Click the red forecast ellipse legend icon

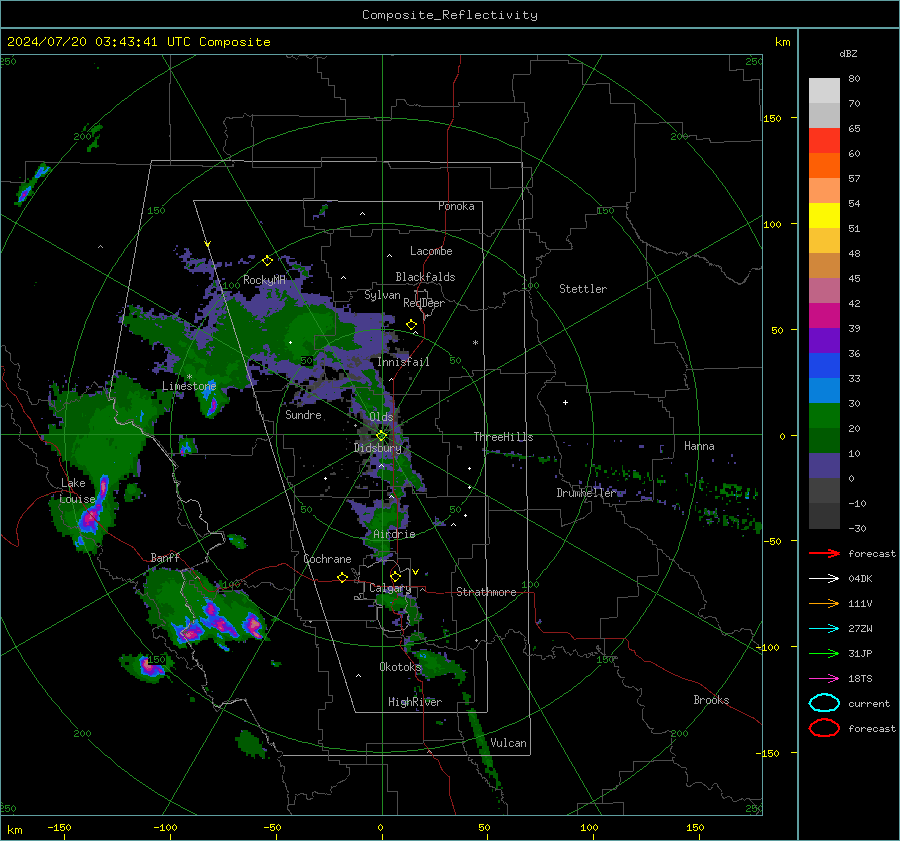824,728
